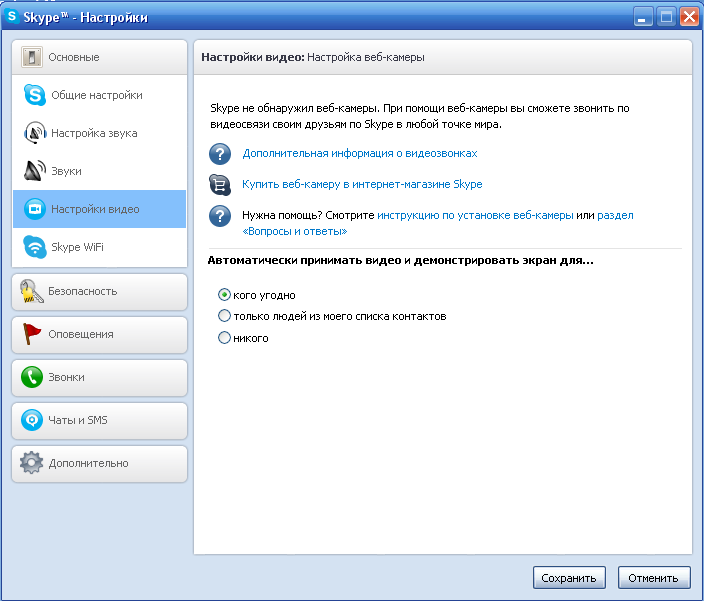Viewport: 704px width, 601px height.
Task: Expand the Безопасность settings section
Action: [99, 291]
